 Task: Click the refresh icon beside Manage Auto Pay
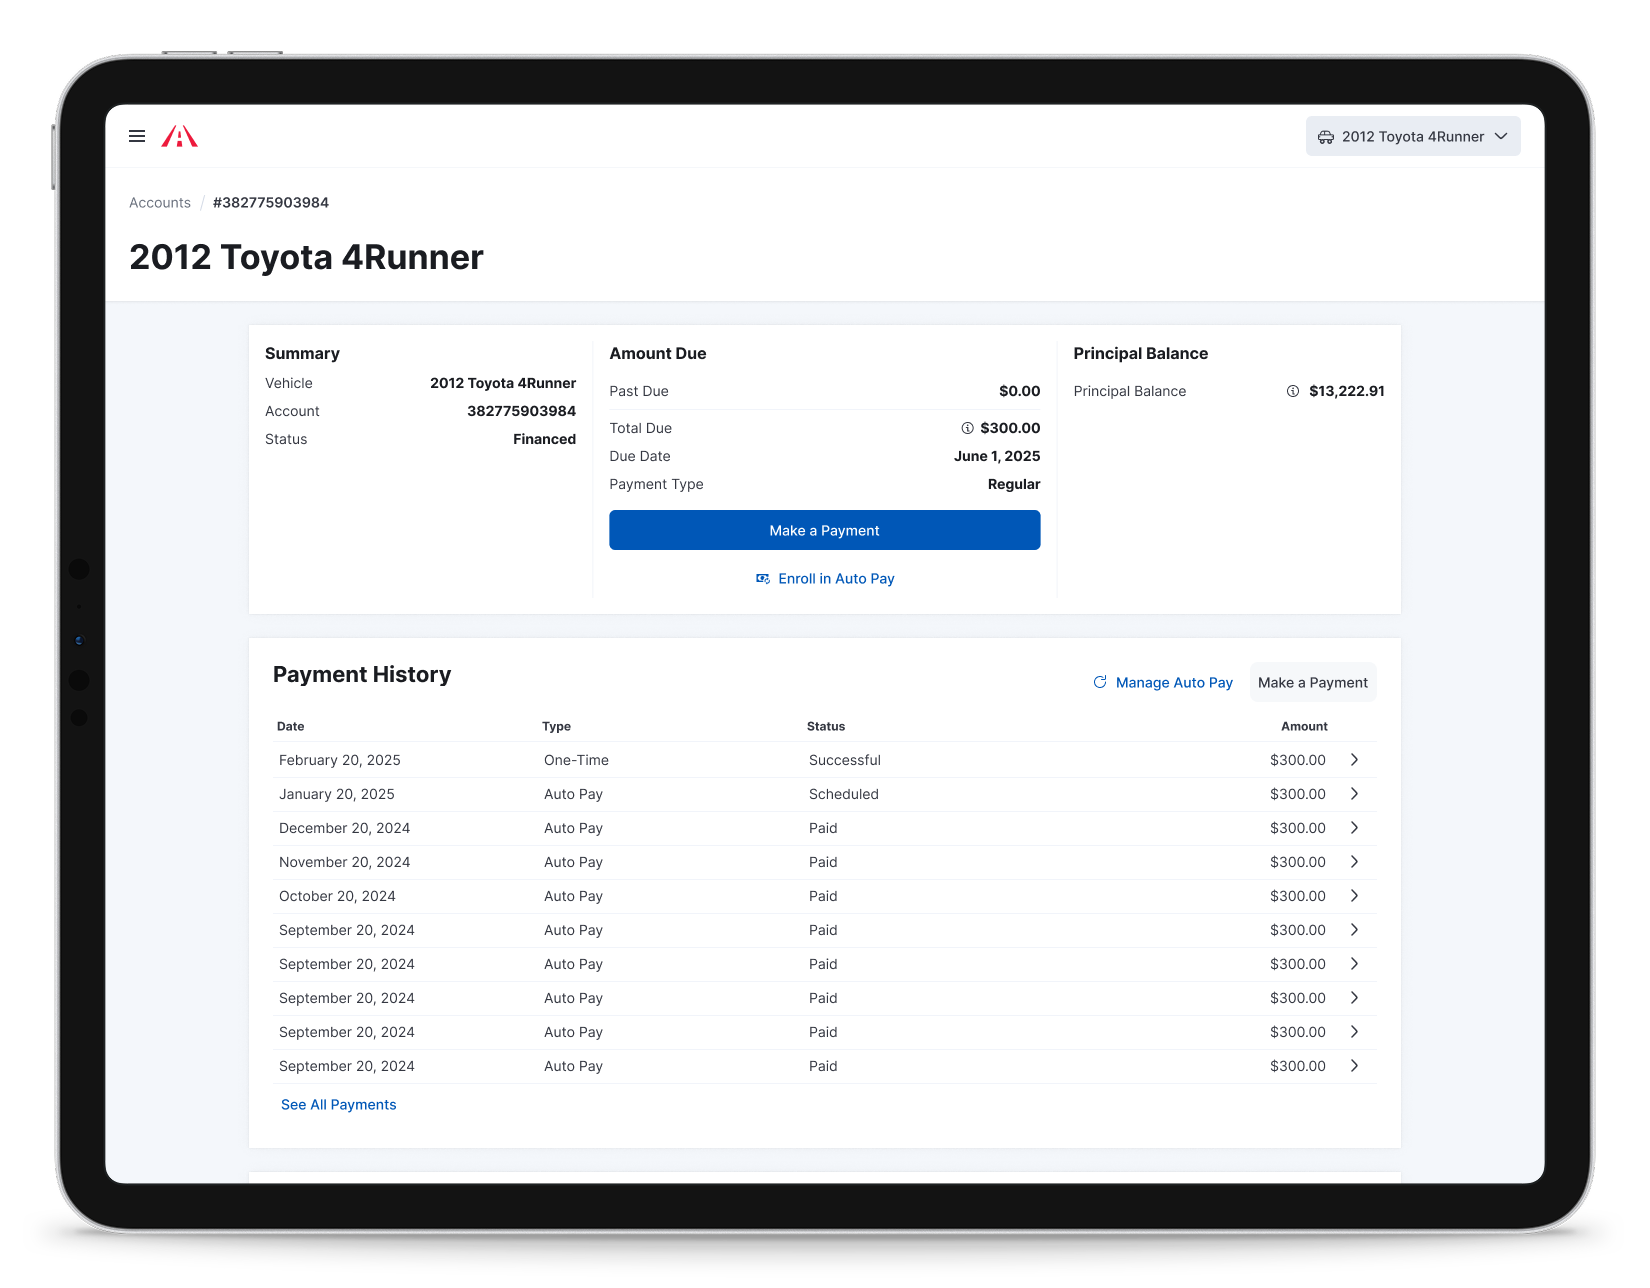(1100, 682)
